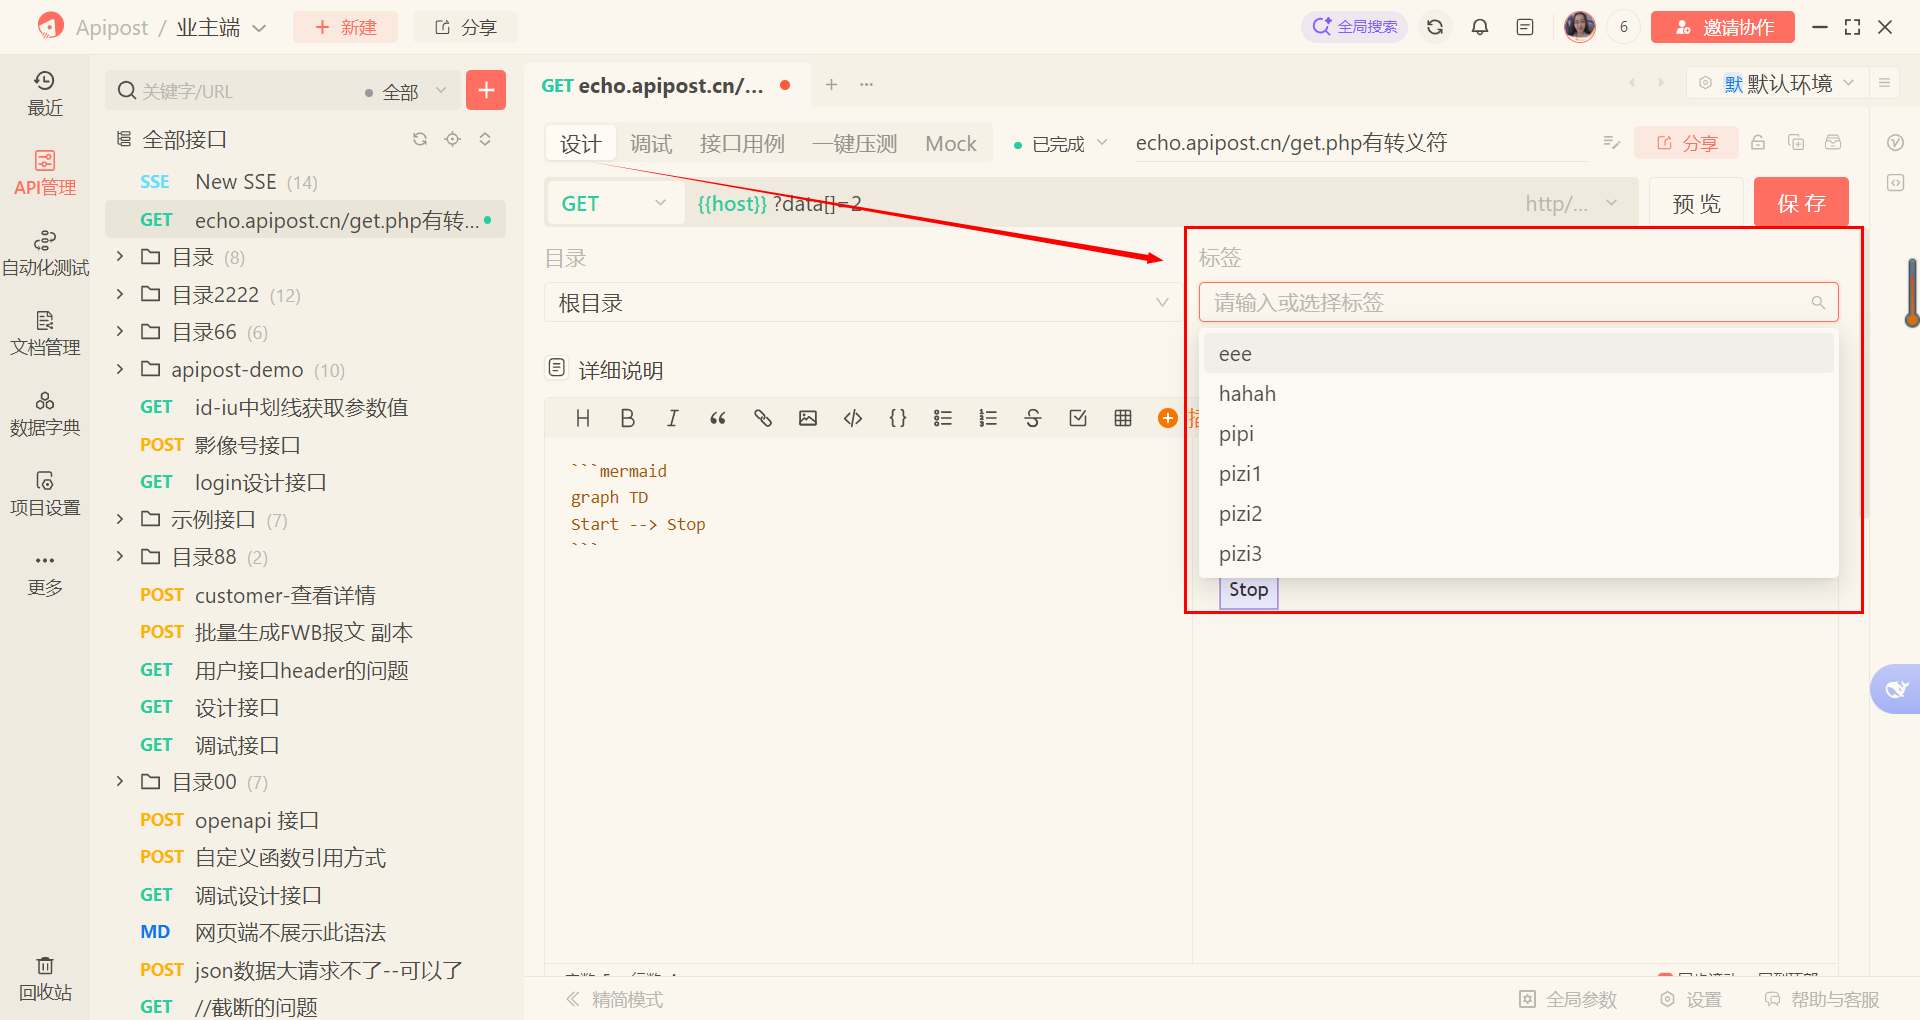Image resolution: width=1920 pixels, height=1020 pixels.
Task: Select the echo.apipost.cn request tab
Action: coord(667,85)
